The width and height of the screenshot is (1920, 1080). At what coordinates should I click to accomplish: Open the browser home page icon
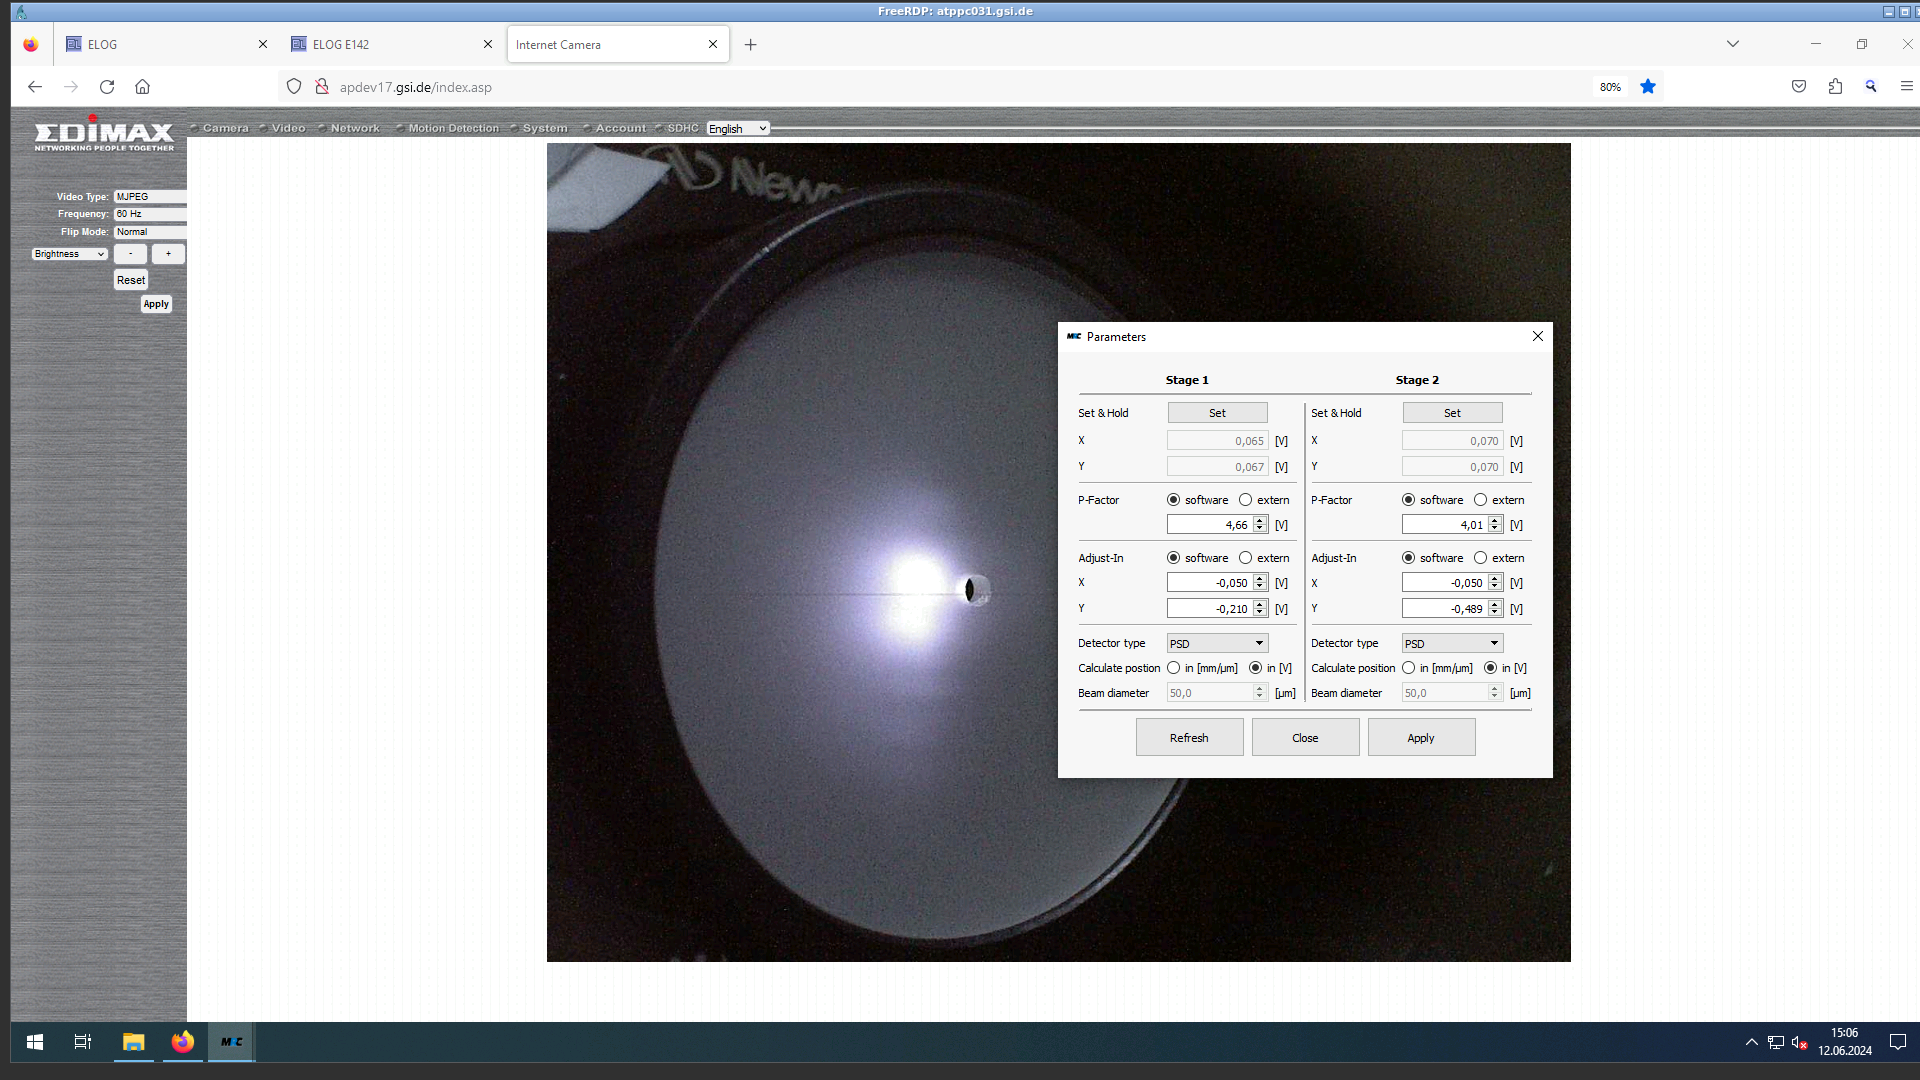[143, 87]
